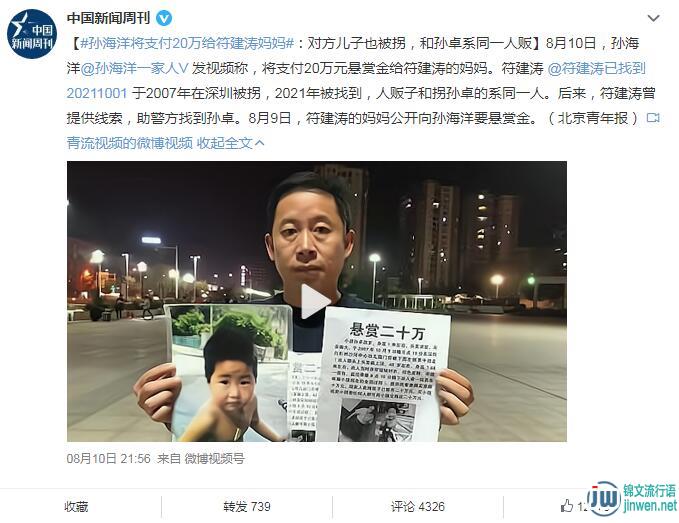Open 青流视频的微博视频 link
The height and width of the screenshot is (523, 679).
point(129,143)
